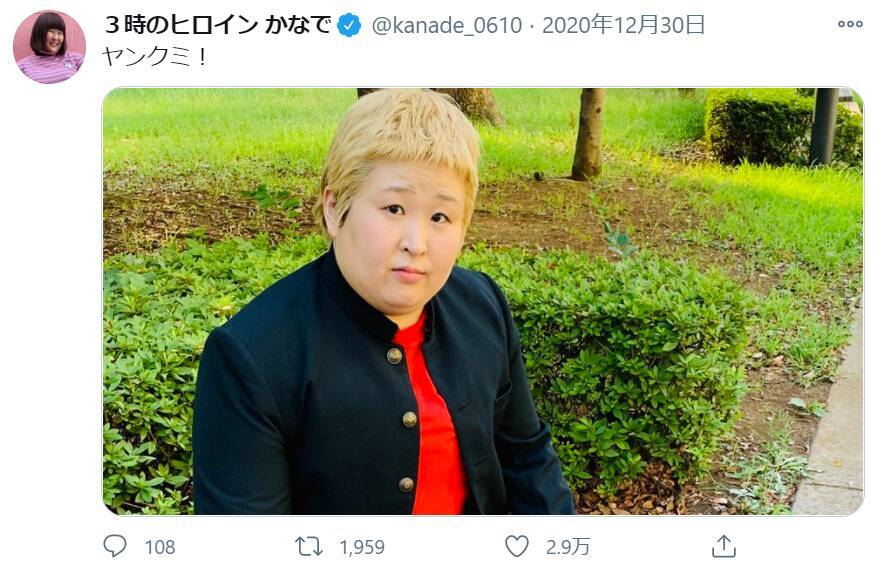The width and height of the screenshot is (885, 563).
Task: Click the reply count 108
Action: click(160, 547)
